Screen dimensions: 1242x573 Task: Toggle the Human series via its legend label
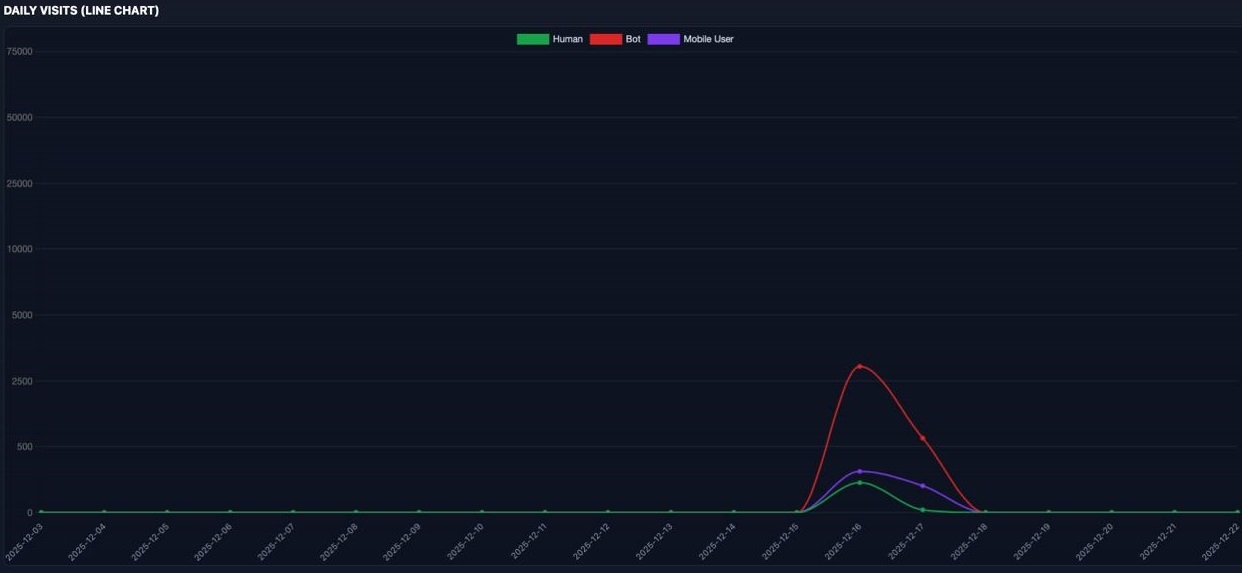[567, 39]
